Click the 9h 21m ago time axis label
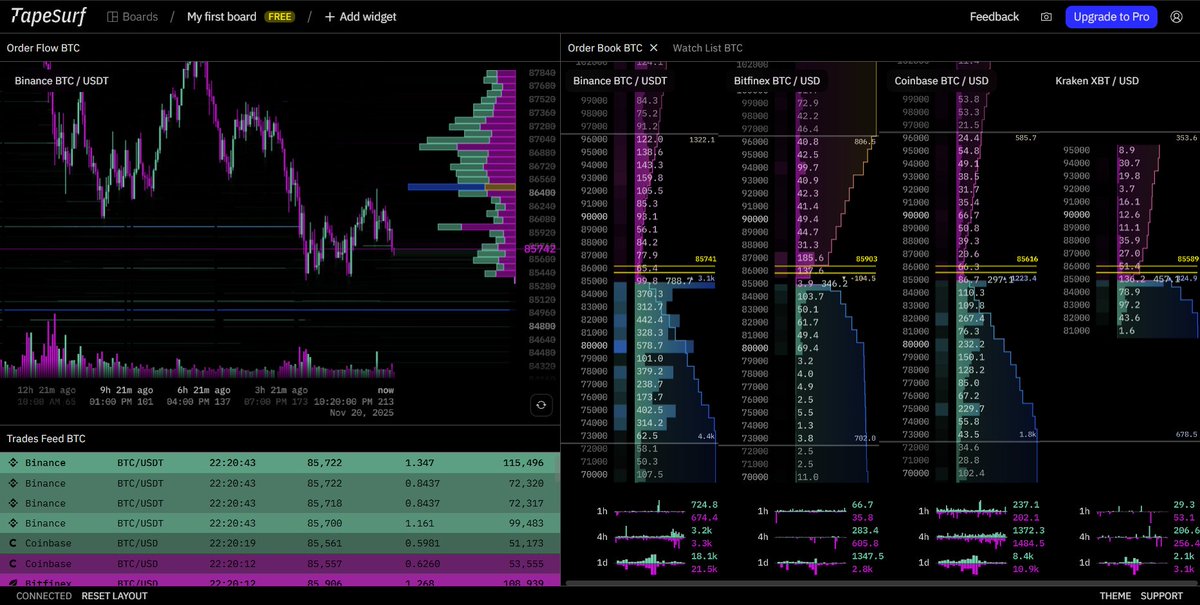Screen dimensions: 1200x605 click(127, 390)
